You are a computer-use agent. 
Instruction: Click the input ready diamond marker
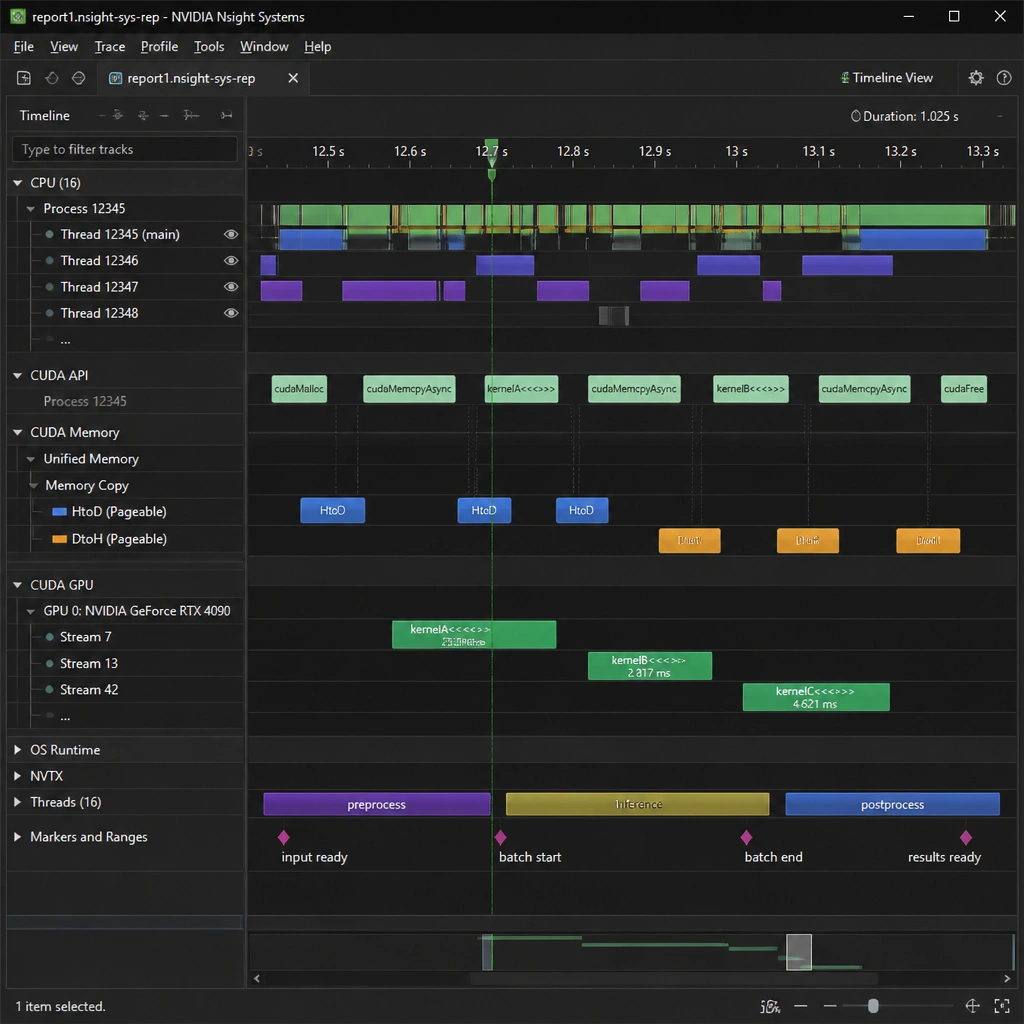pos(283,837)
